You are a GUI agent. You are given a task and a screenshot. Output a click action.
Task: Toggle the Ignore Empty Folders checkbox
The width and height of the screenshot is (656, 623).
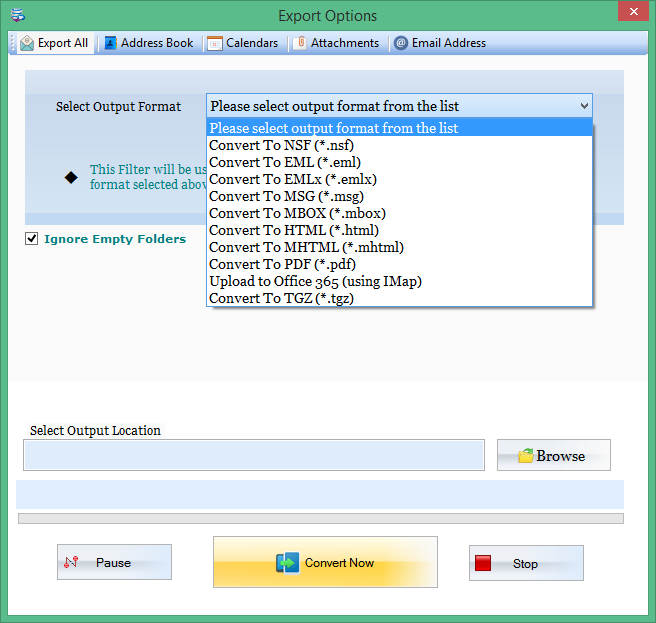[31, 239]
